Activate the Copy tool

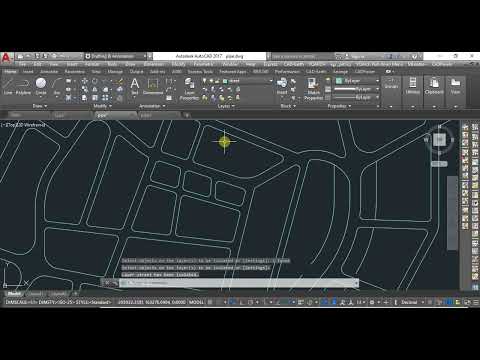[x=85, y=89]
